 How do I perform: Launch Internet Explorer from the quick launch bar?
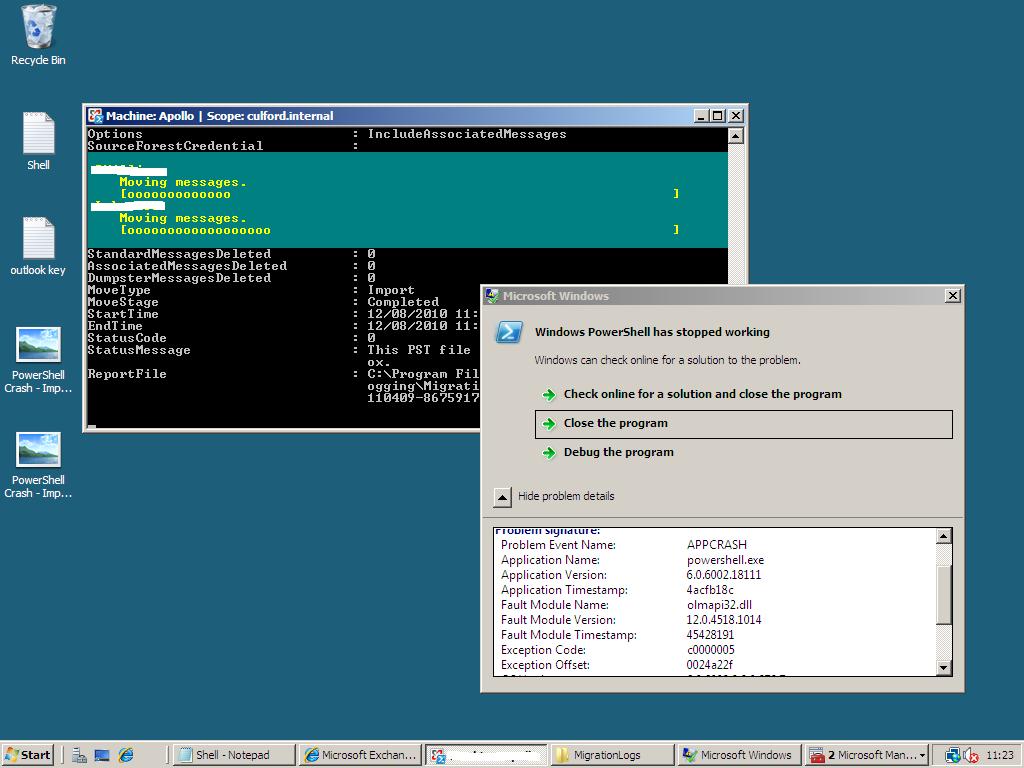pyautogui.click(x=125, y=755)
